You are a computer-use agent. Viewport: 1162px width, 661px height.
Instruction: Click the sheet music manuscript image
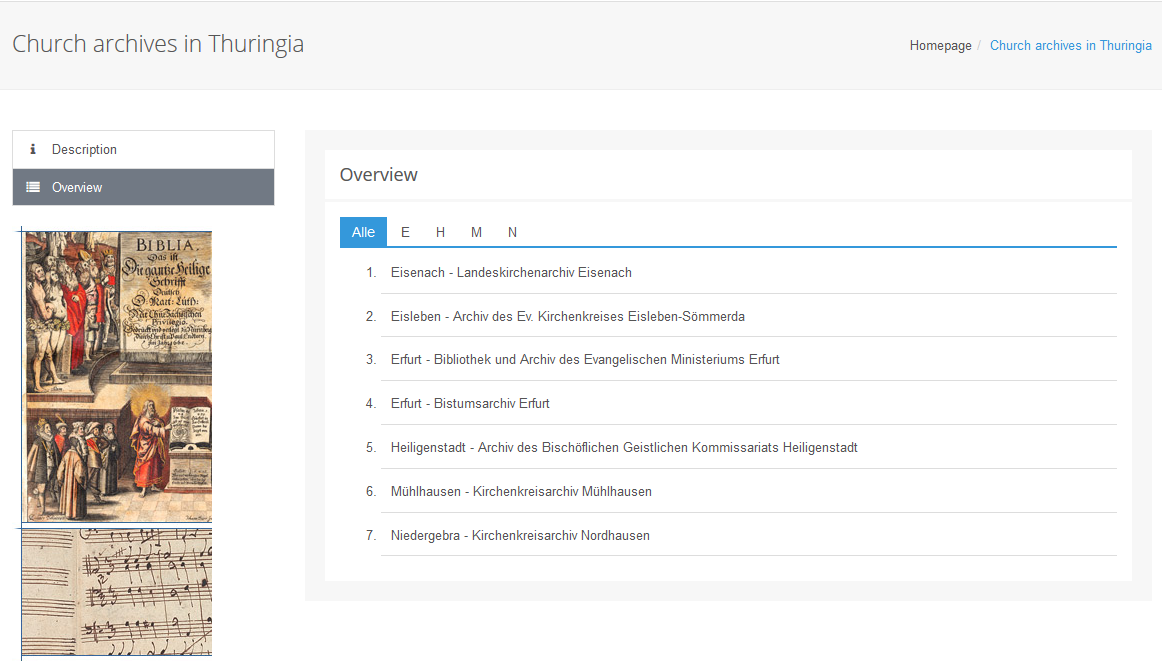pyautogui.click(x=118, y=591)
